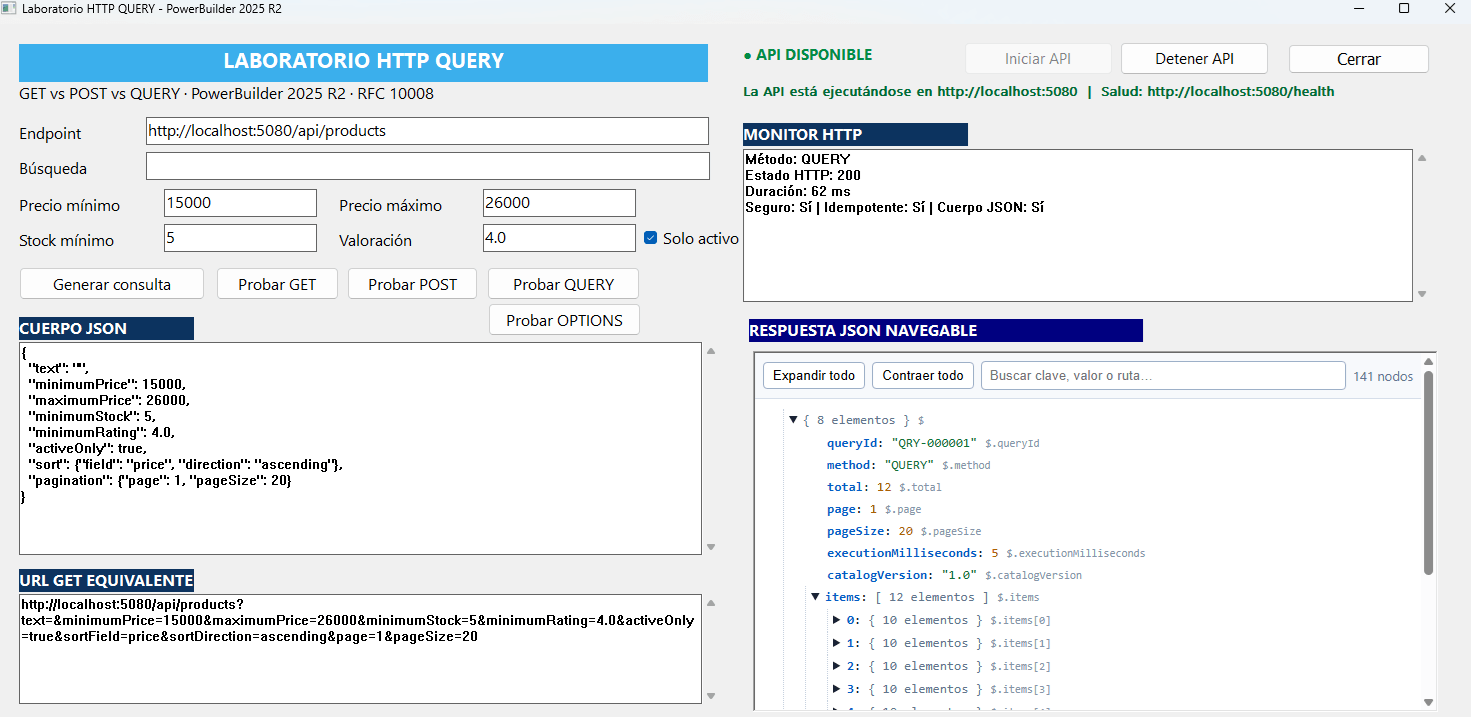Click the Generar consulta button

coord(112,284)
